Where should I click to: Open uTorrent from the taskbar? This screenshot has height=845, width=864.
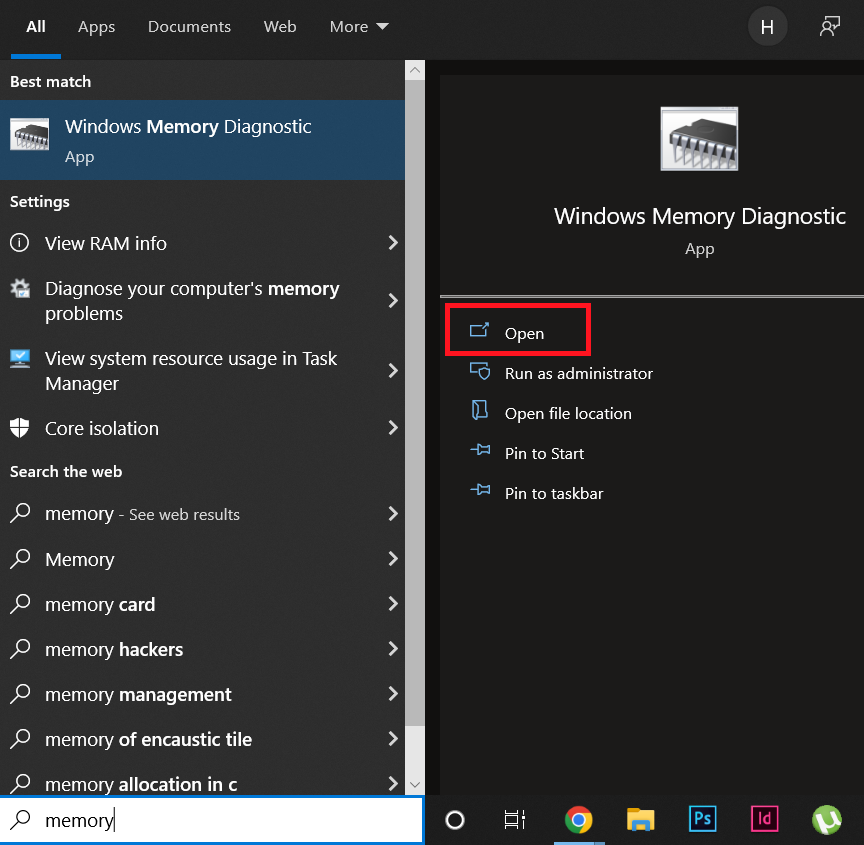tap(827, 820)
